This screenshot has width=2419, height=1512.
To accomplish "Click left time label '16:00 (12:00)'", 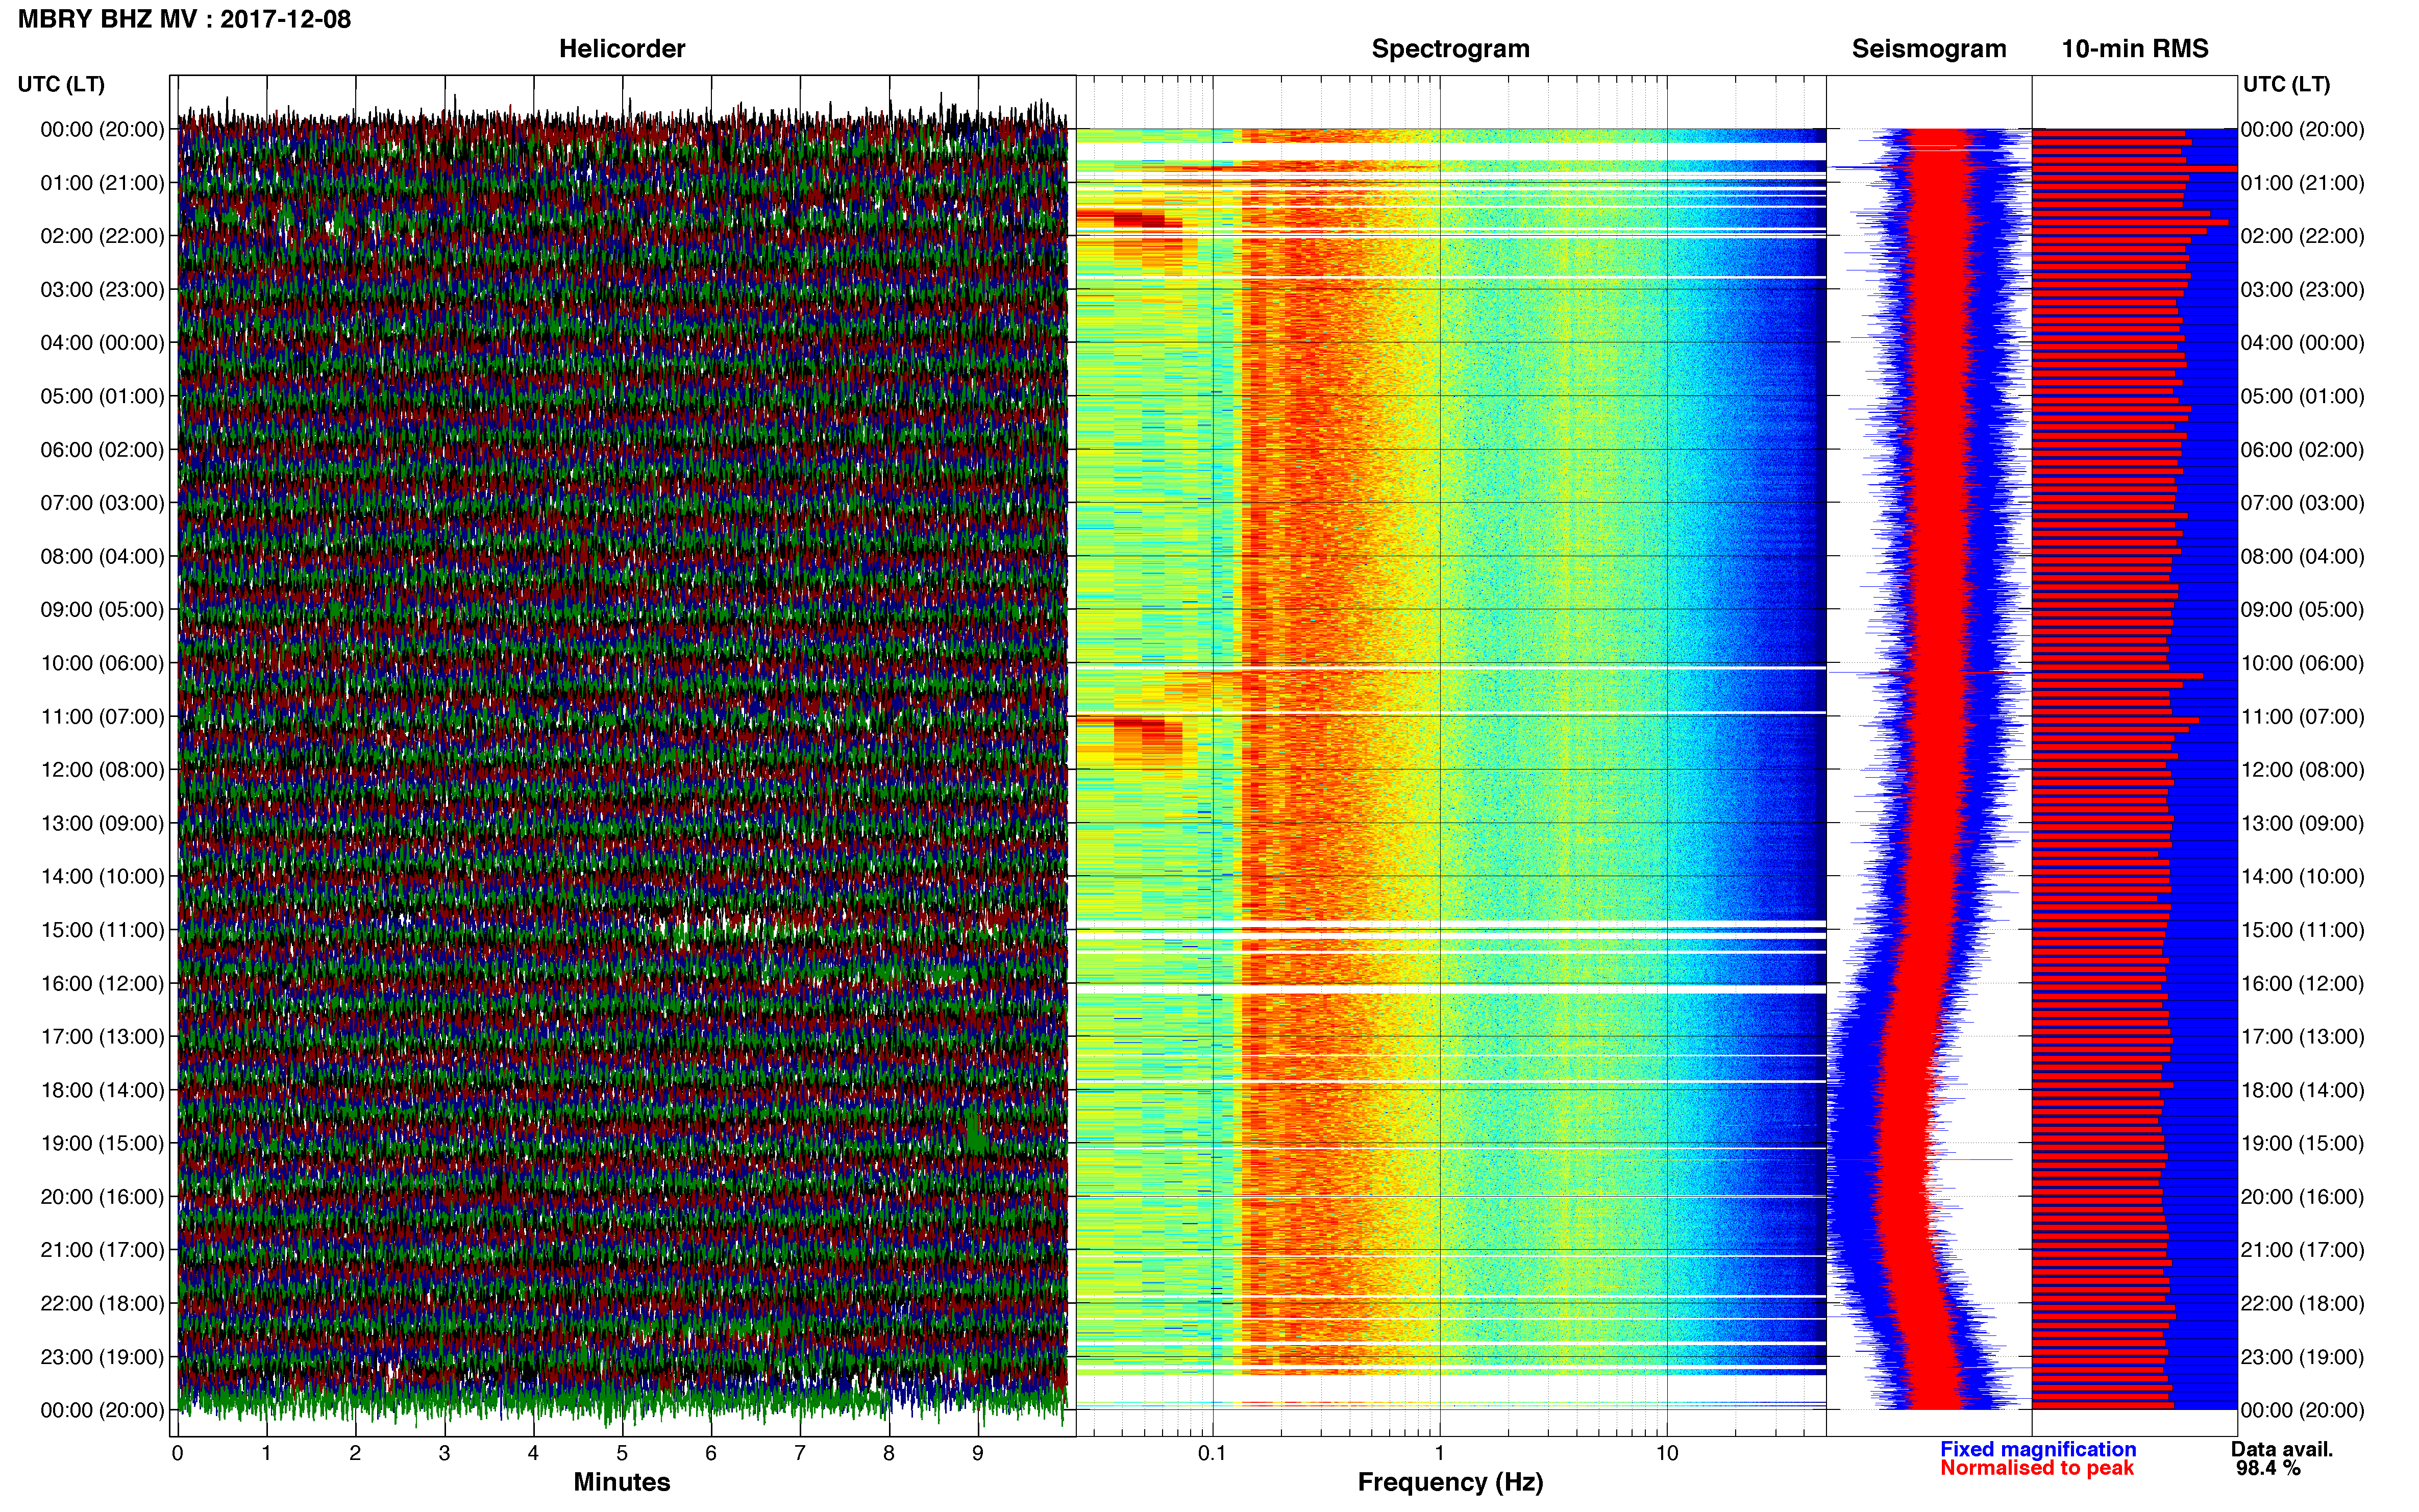I will [x=102, y=984].
